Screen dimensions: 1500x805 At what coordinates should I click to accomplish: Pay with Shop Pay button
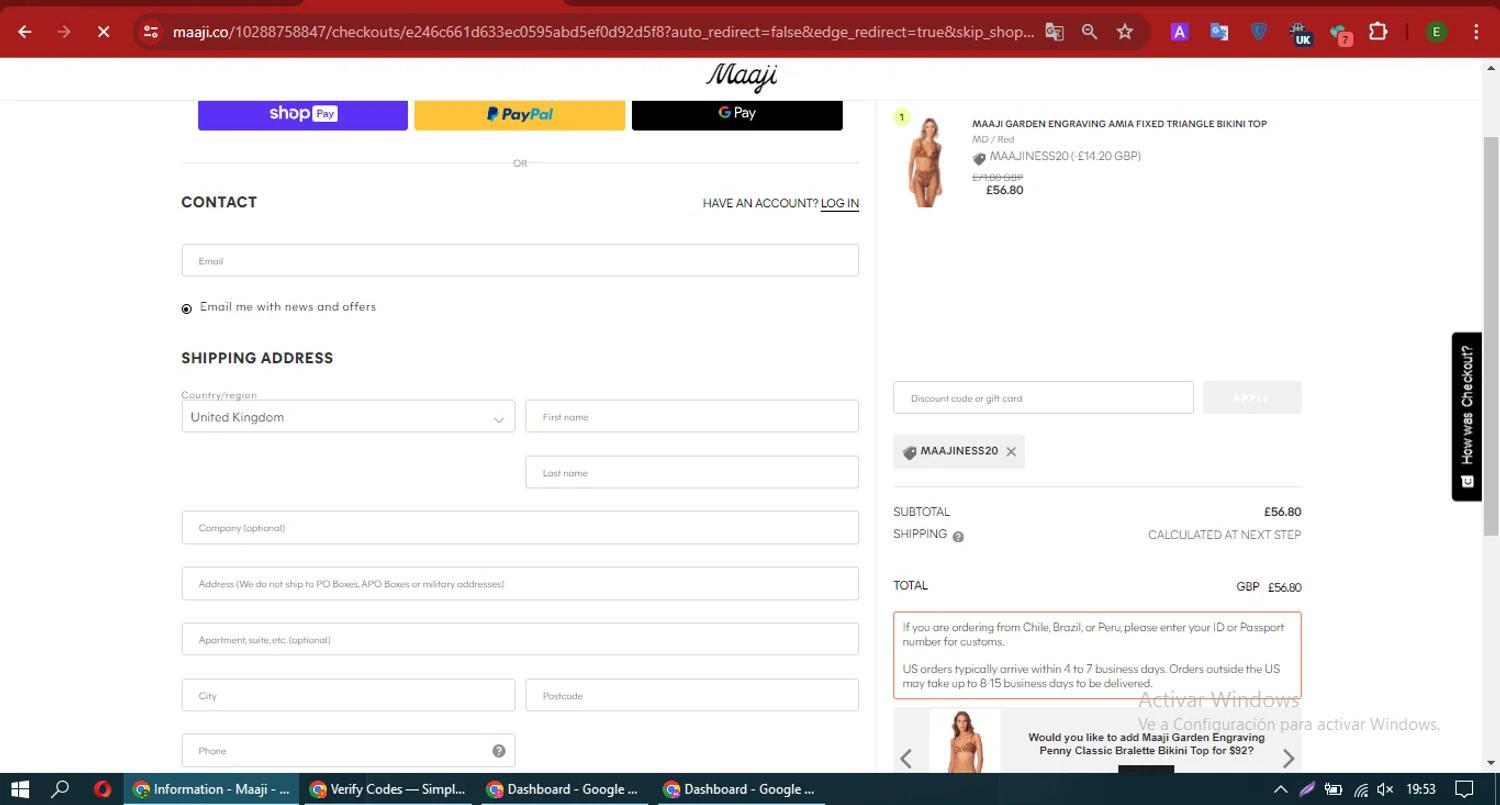(303, 114)
